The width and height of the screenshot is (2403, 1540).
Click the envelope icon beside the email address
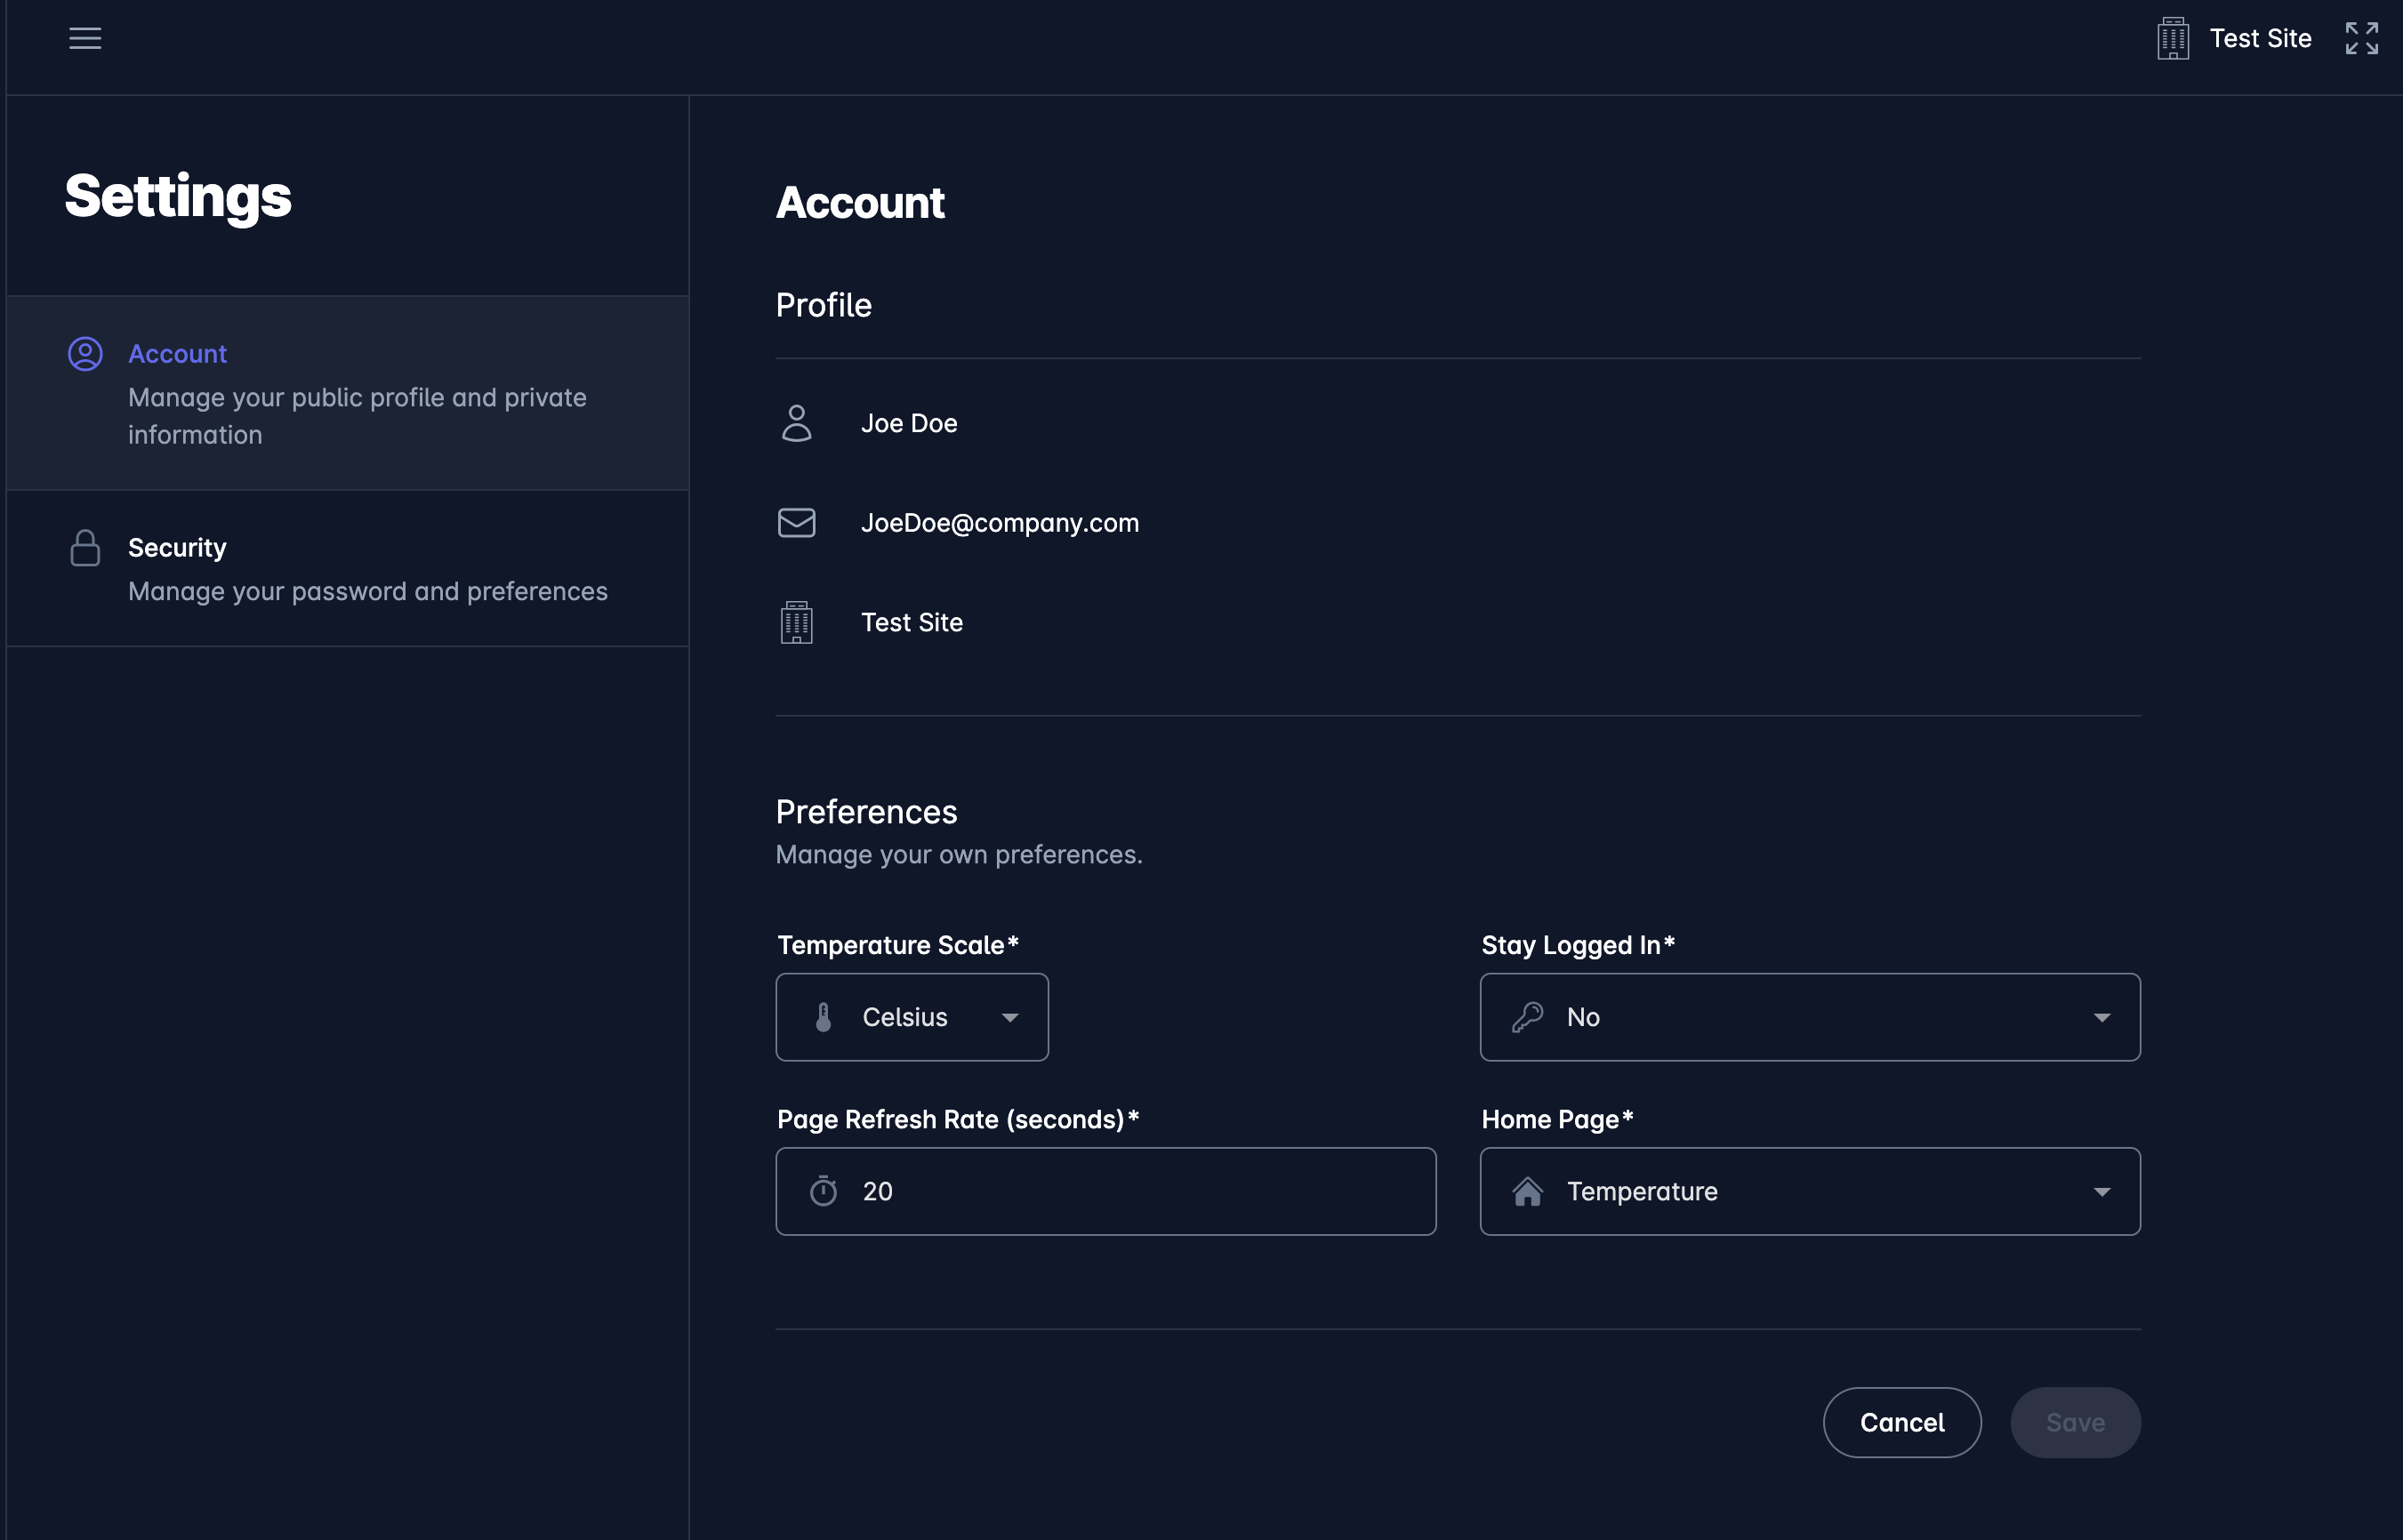click(796, 522)
